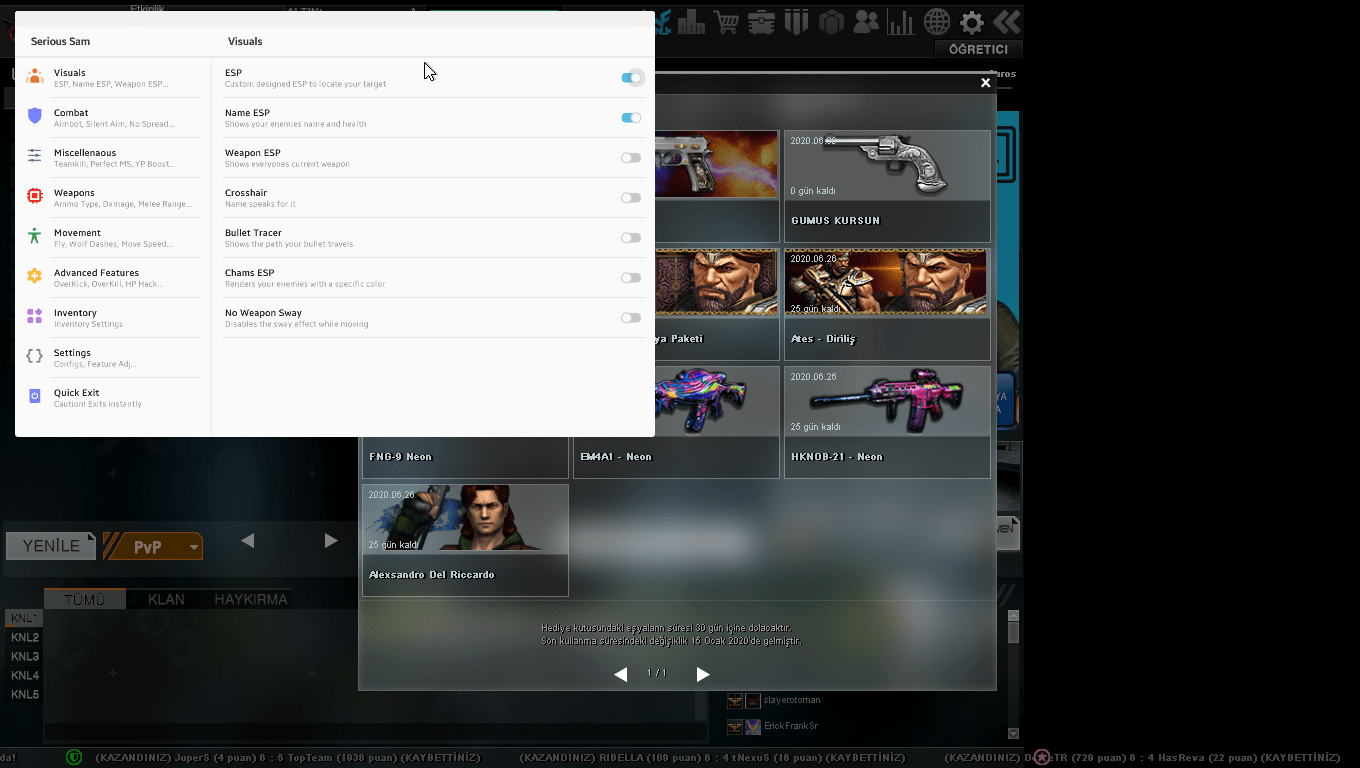Select the Alexsandro Del Riccardo character card

[x=465, y=540]
